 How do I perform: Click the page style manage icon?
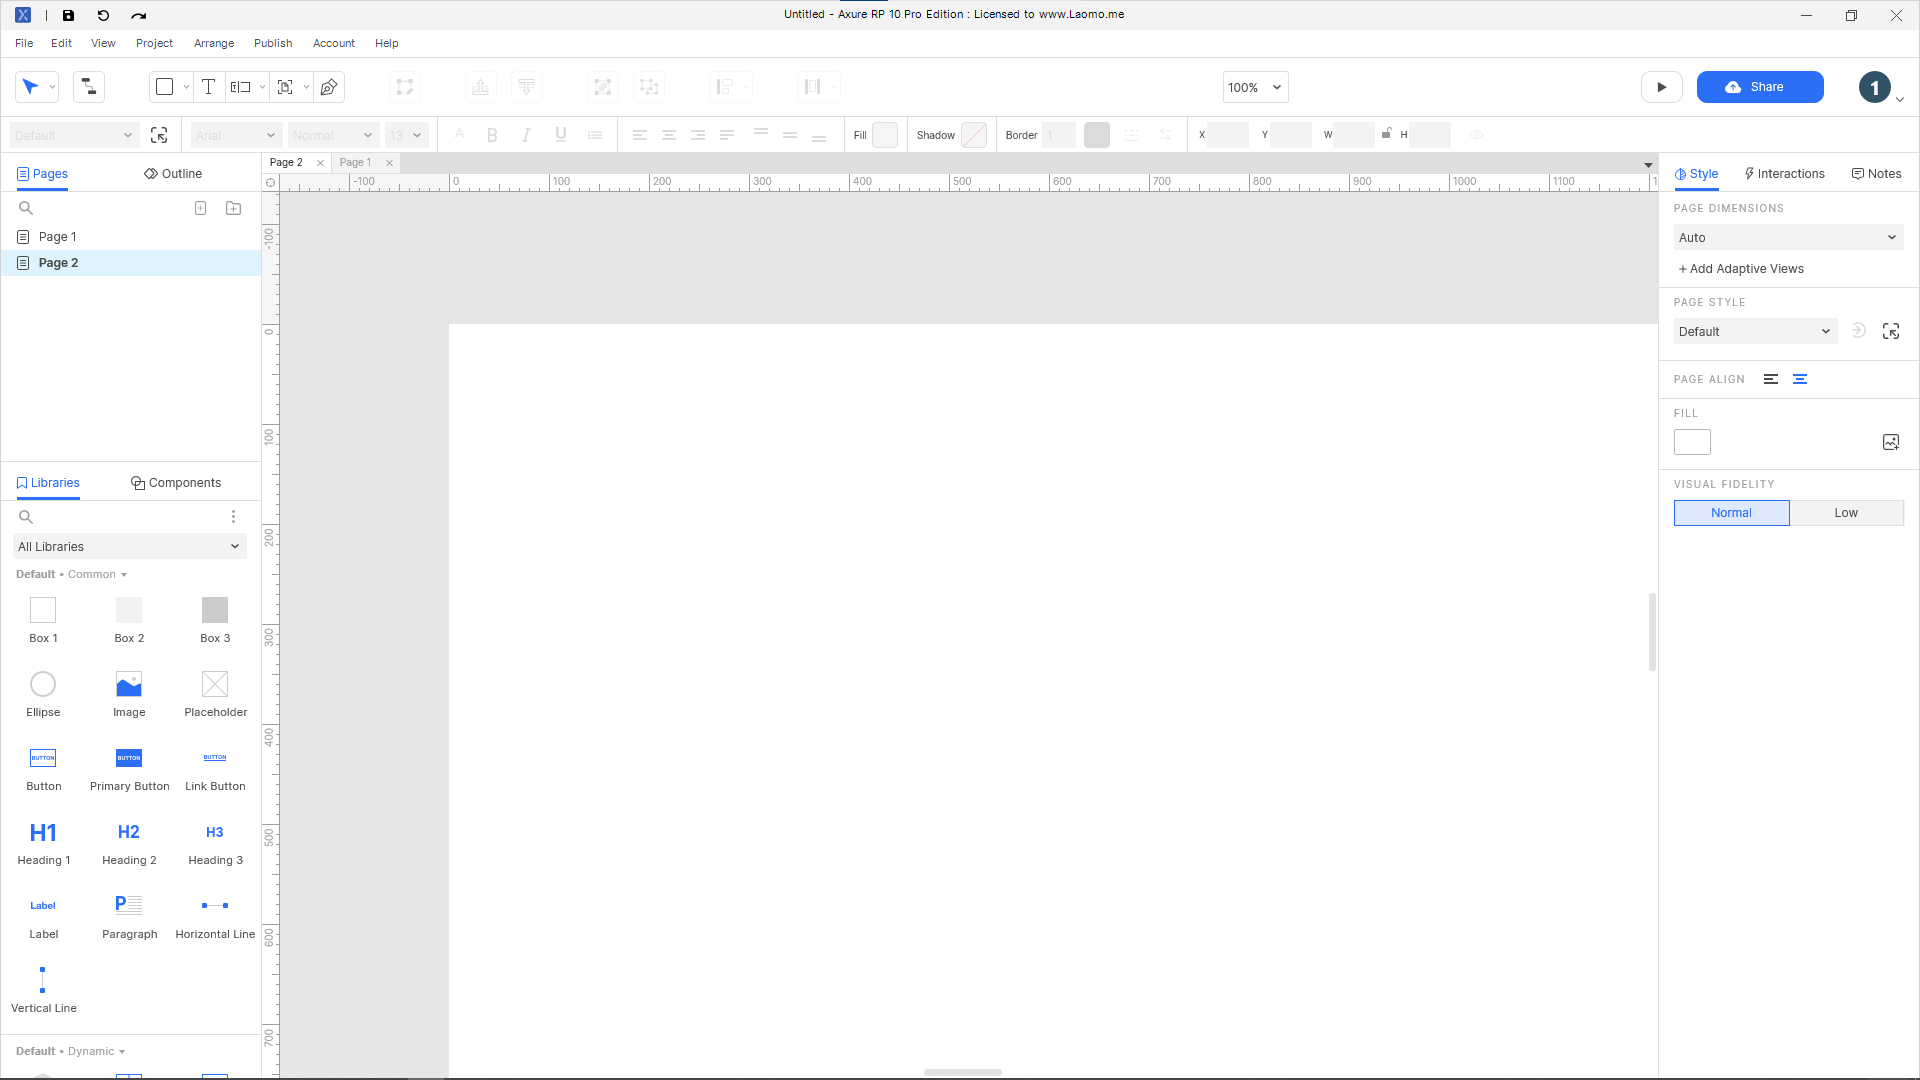click(x=1891, y=331)
